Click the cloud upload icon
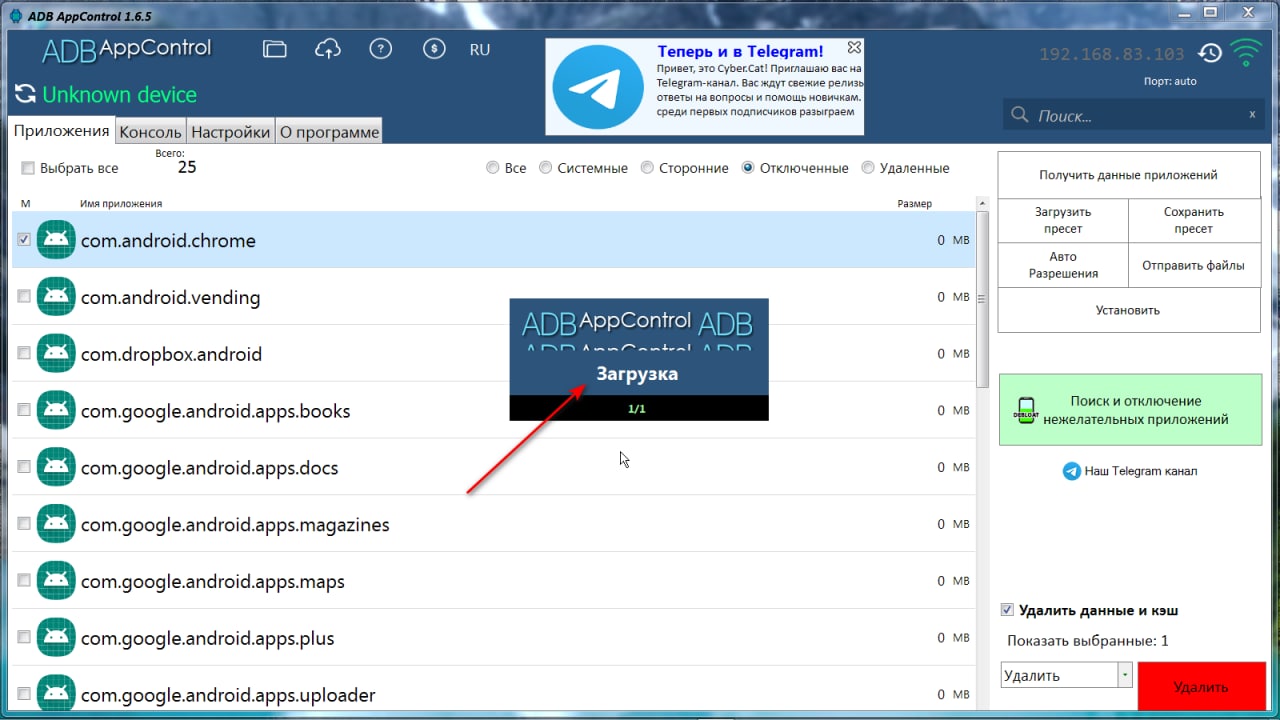 click(x=327, y=49)
